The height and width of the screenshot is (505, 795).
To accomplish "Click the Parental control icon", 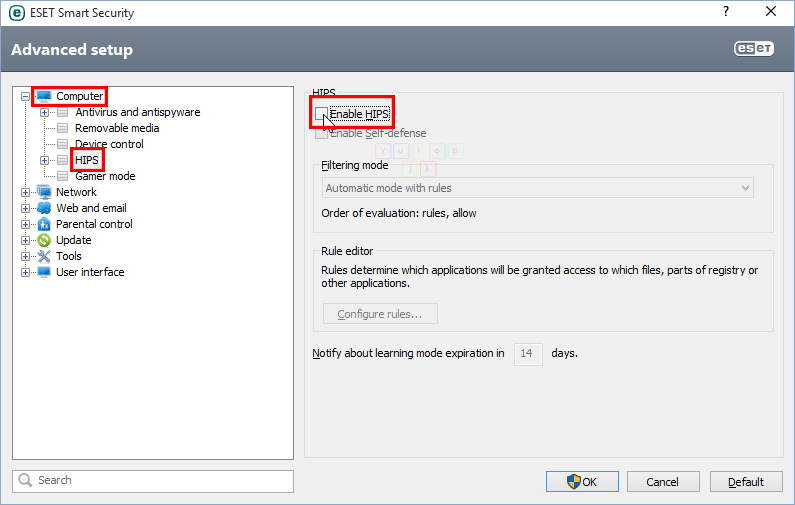I will click(x=44, y=224).
